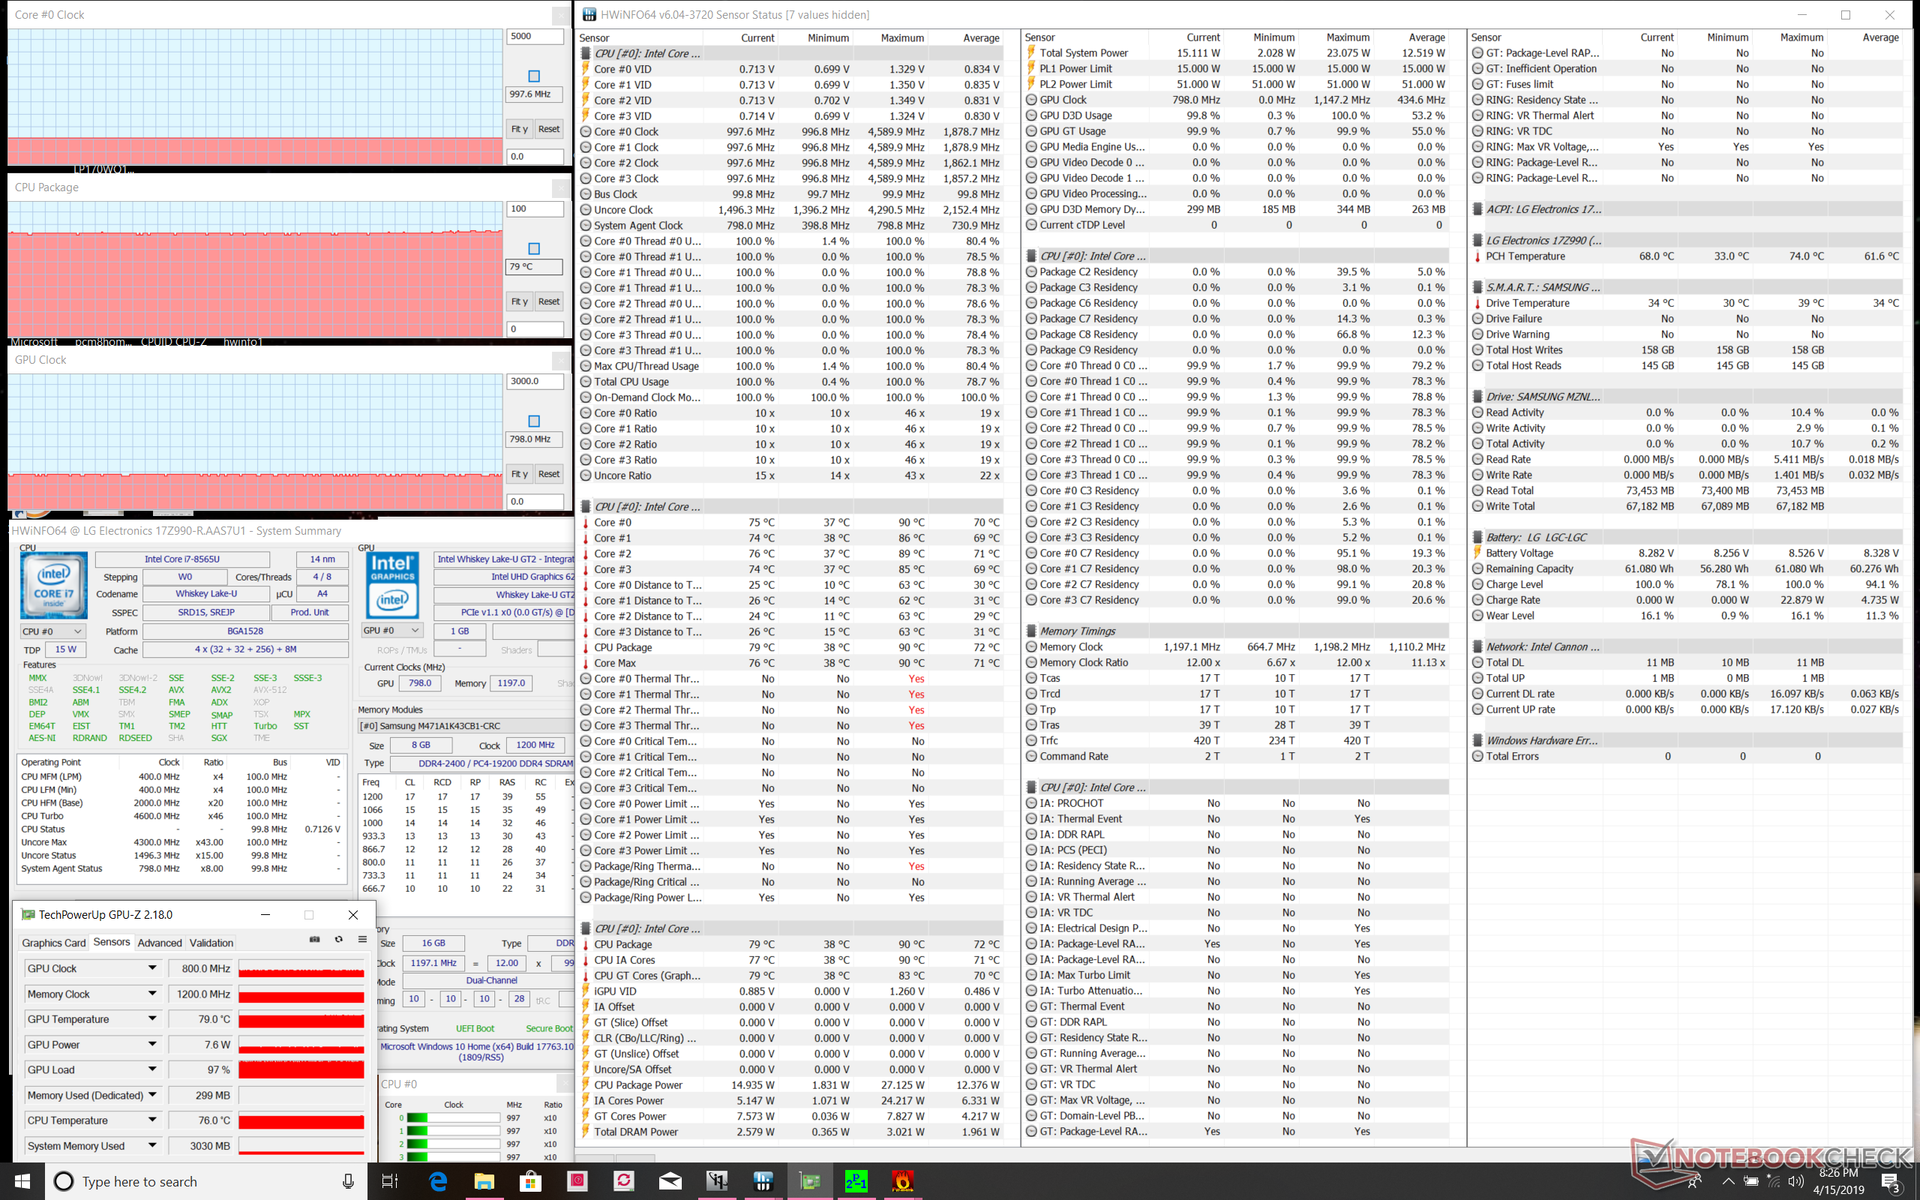1920x1200 pixels.
Task: Toggle the checkbox in GPU Clock graph
Action: point(534,421)
